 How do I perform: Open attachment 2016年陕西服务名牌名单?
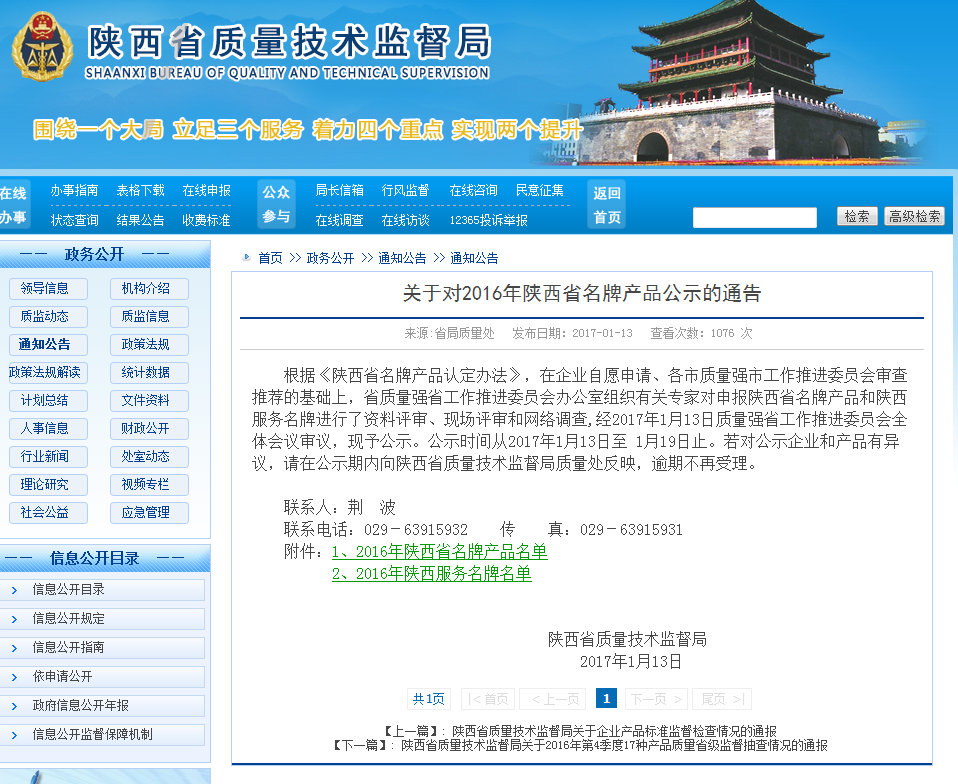pyautogui.click(x=431, y=574)
